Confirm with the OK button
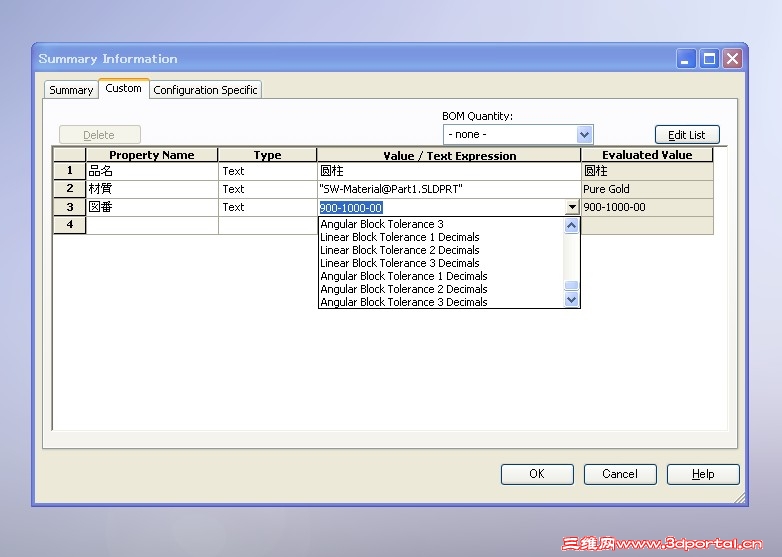Image resolution: width=782 pixels, height=557 pixels. pos(537,474)
